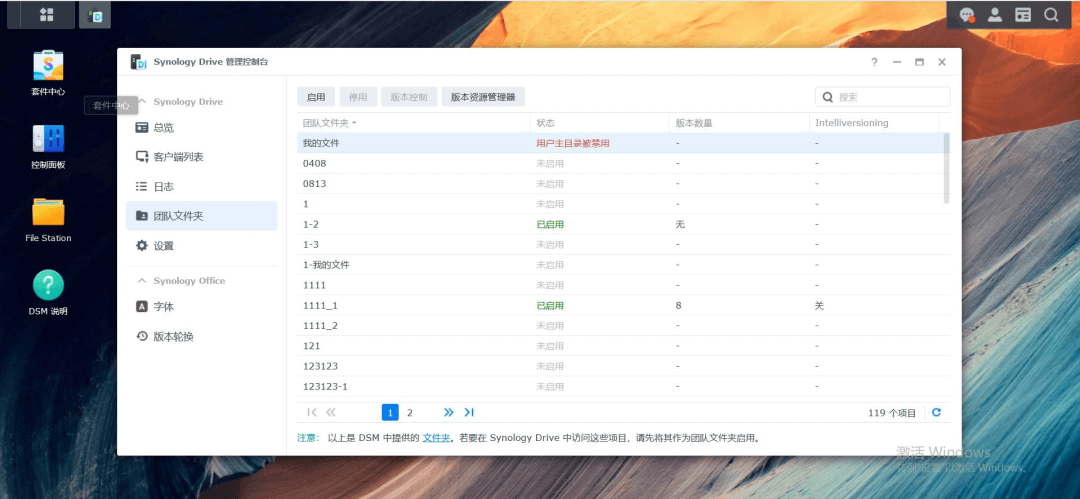Open 客户端列表 in the sidebar
Image resolution: width=1080 pixels, height=499 pixels.
[x=178, y=157]
